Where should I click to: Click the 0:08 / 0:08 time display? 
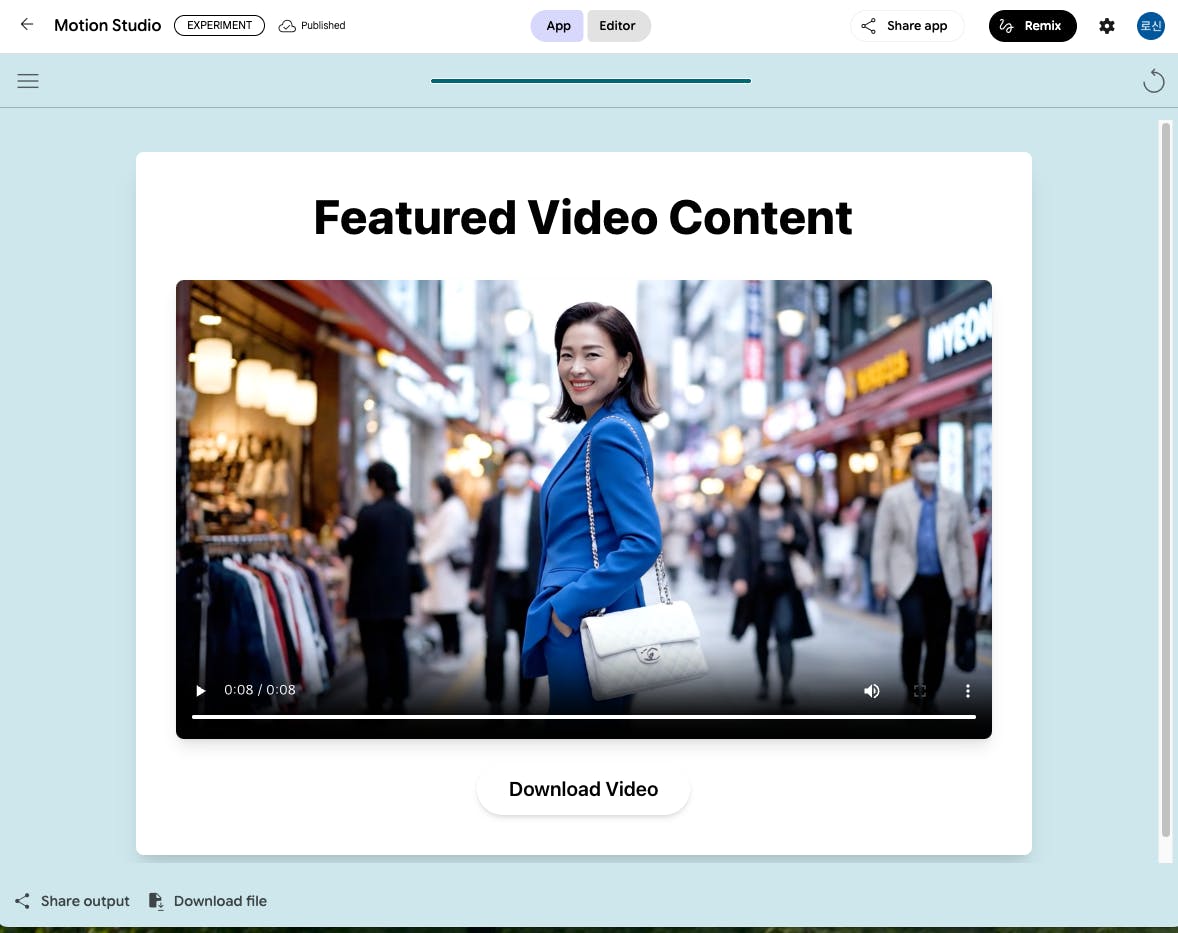260,690
